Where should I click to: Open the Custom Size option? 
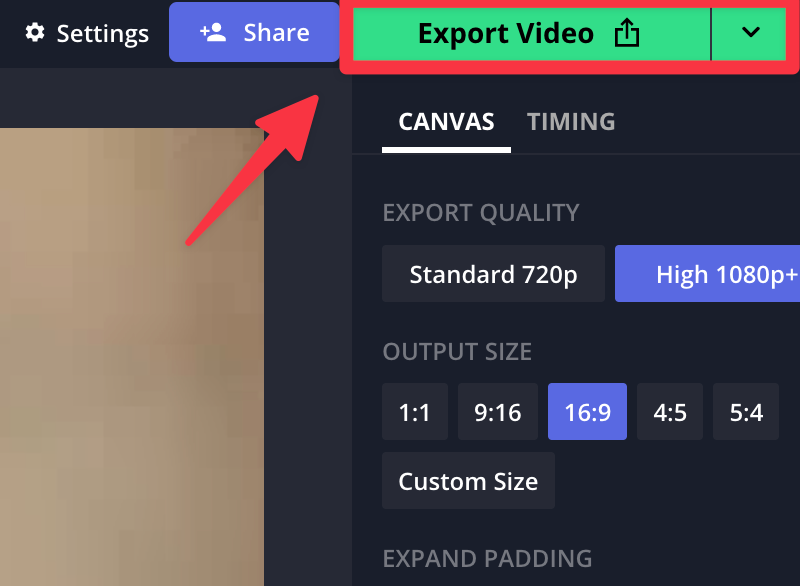pos(468,481)
